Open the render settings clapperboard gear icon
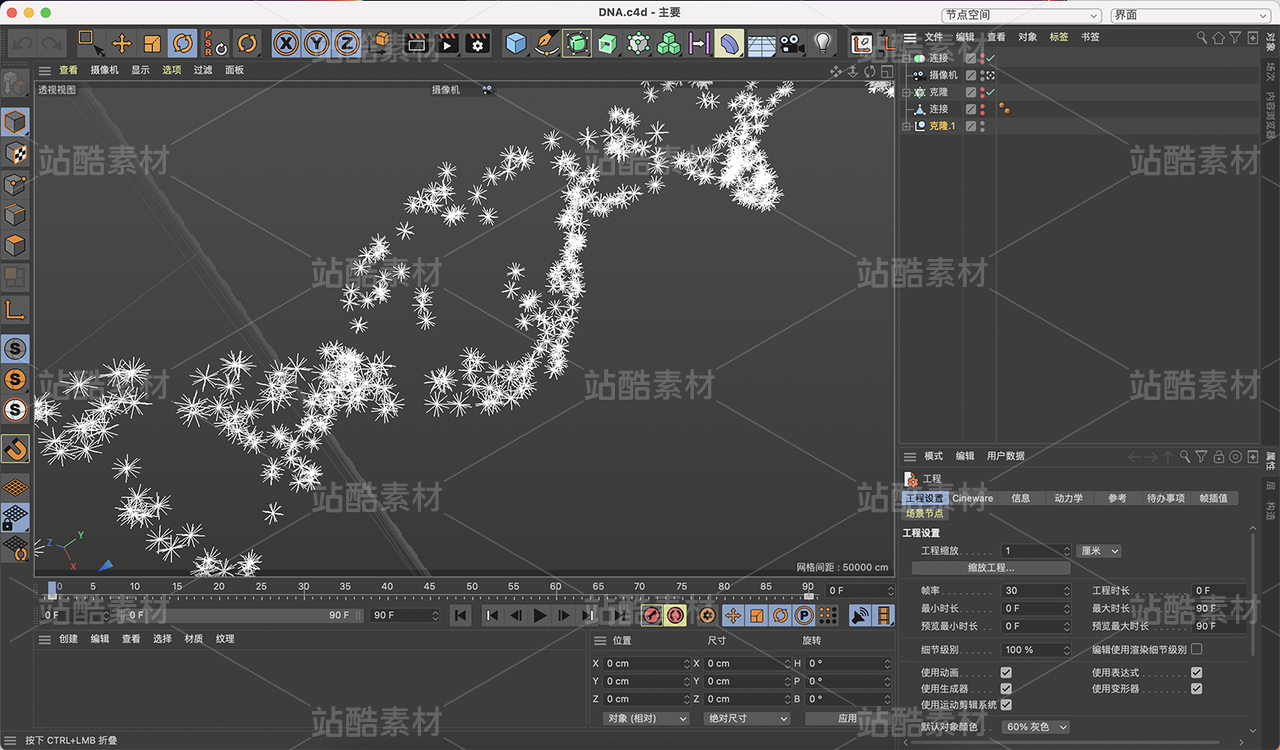 click(x=477, y=43)
